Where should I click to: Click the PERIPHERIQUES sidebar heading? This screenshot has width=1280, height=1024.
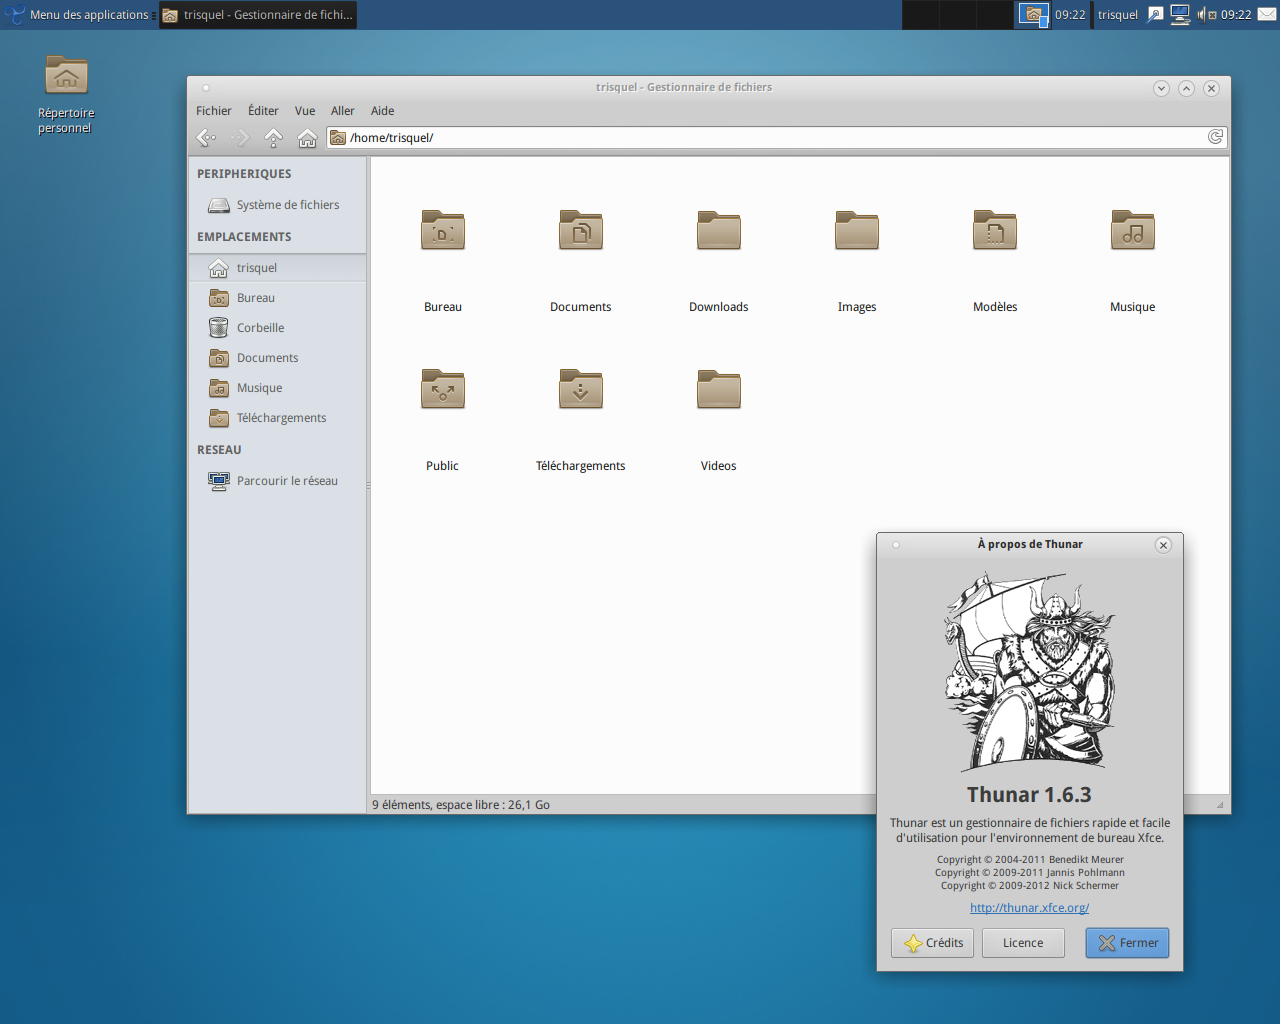tap(244, 174)
